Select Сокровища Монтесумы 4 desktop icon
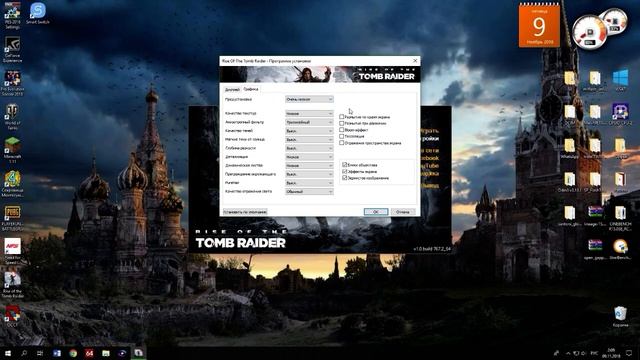The width and height of the screenshot is (640, 360). coord(12,184)
